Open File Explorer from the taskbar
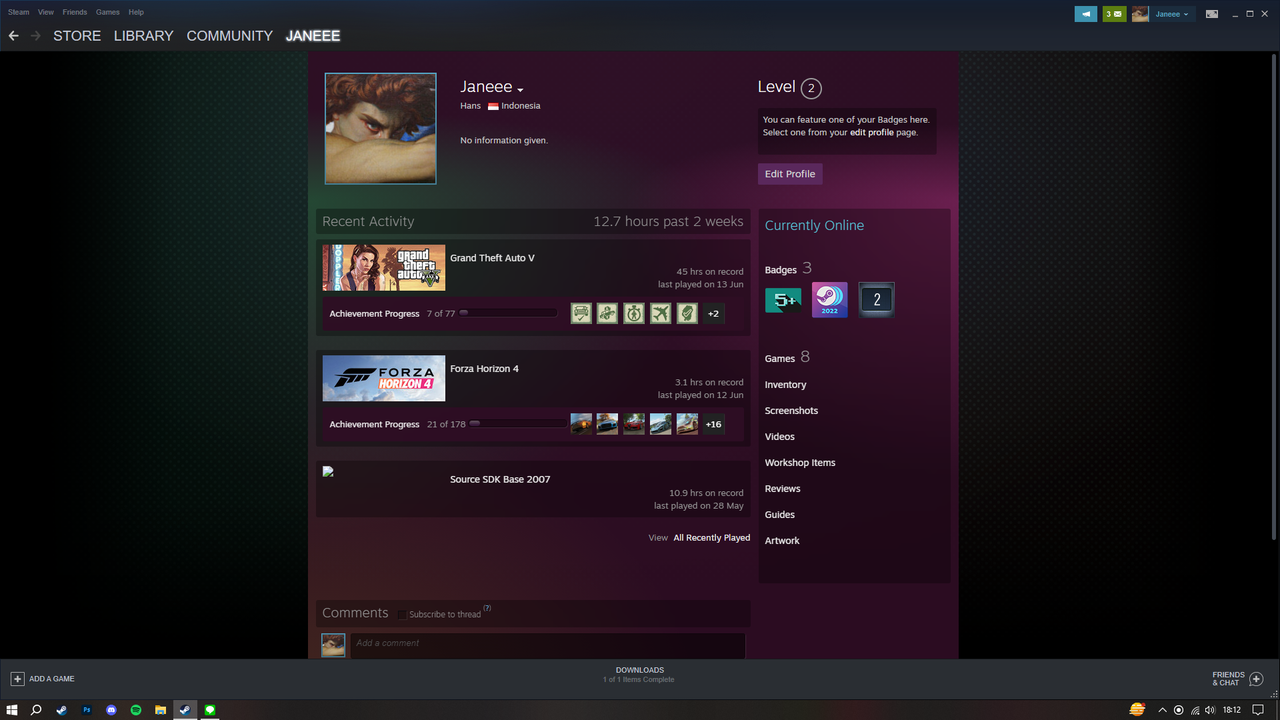1280x720 pixels. tap(160, 710)
